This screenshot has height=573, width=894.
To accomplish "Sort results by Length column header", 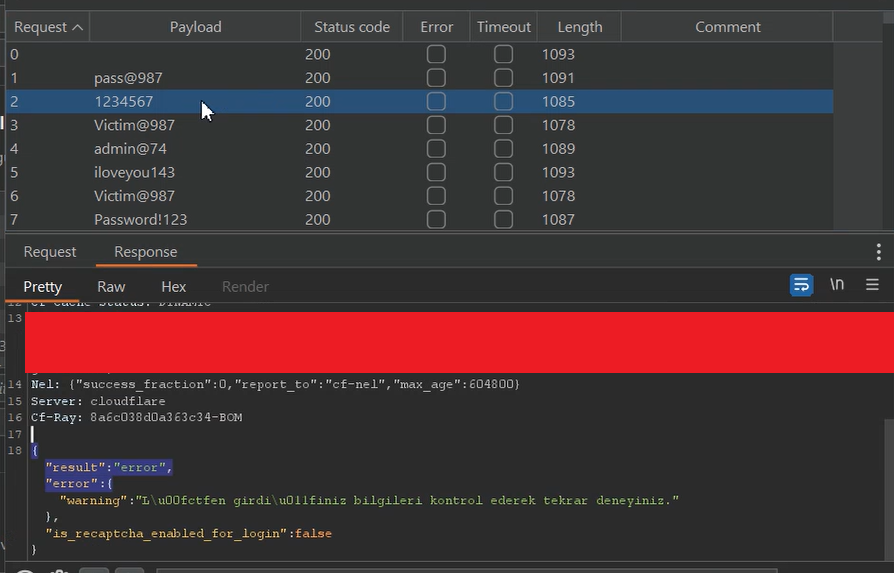I will click(x=579, y=27).
